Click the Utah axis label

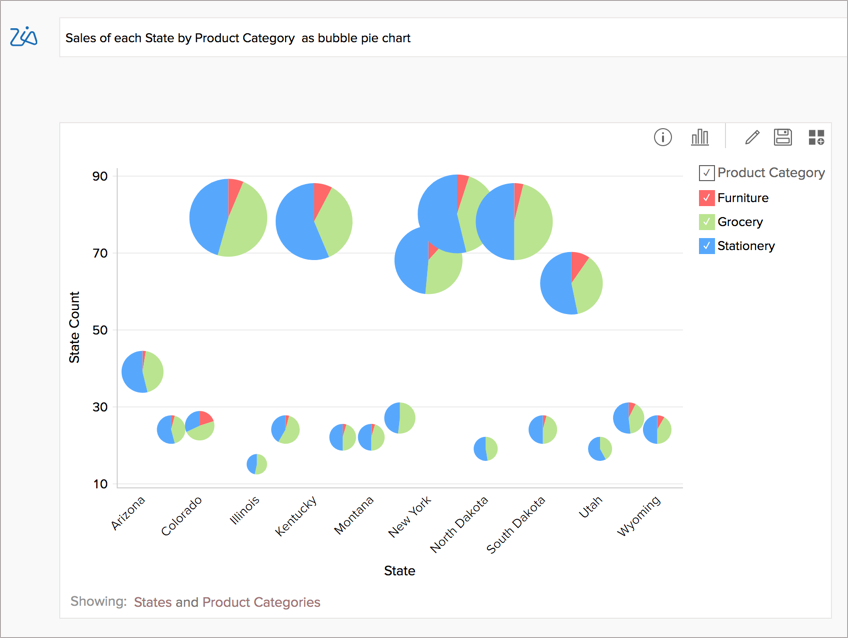click(592, 506)
